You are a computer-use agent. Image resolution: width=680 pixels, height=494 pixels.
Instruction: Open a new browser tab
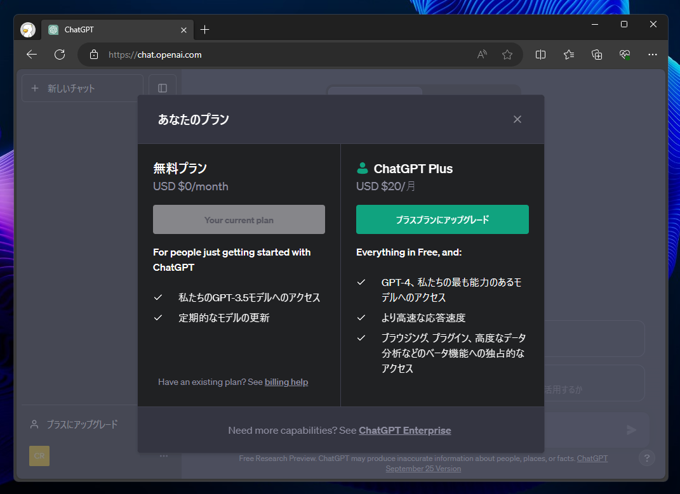[x=205, y=29]
